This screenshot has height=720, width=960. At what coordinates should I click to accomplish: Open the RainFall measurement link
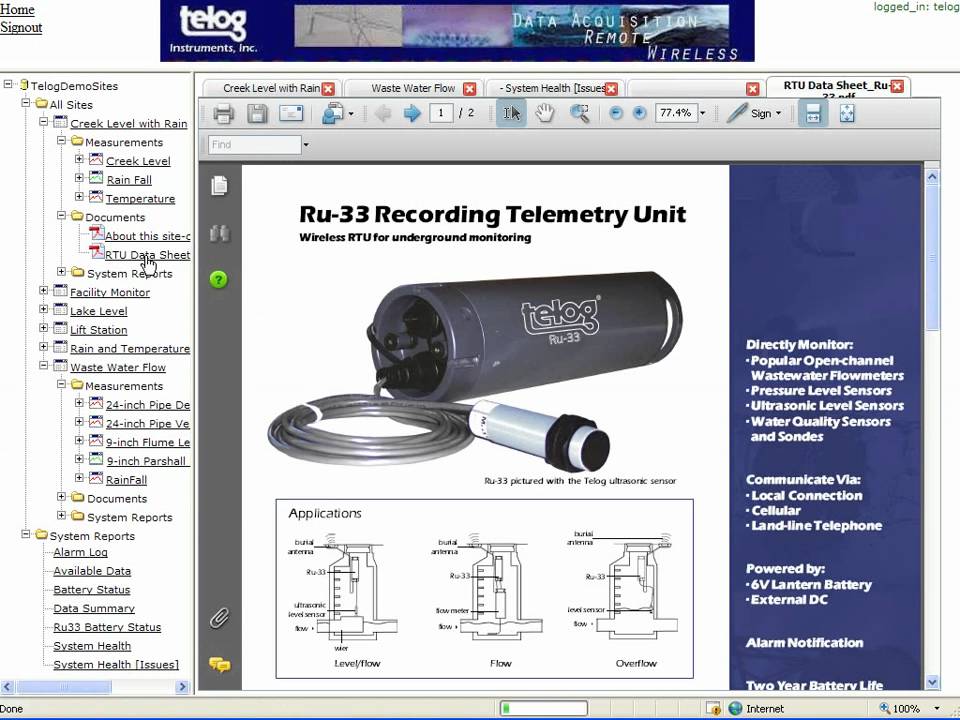(x=126, y=480)
